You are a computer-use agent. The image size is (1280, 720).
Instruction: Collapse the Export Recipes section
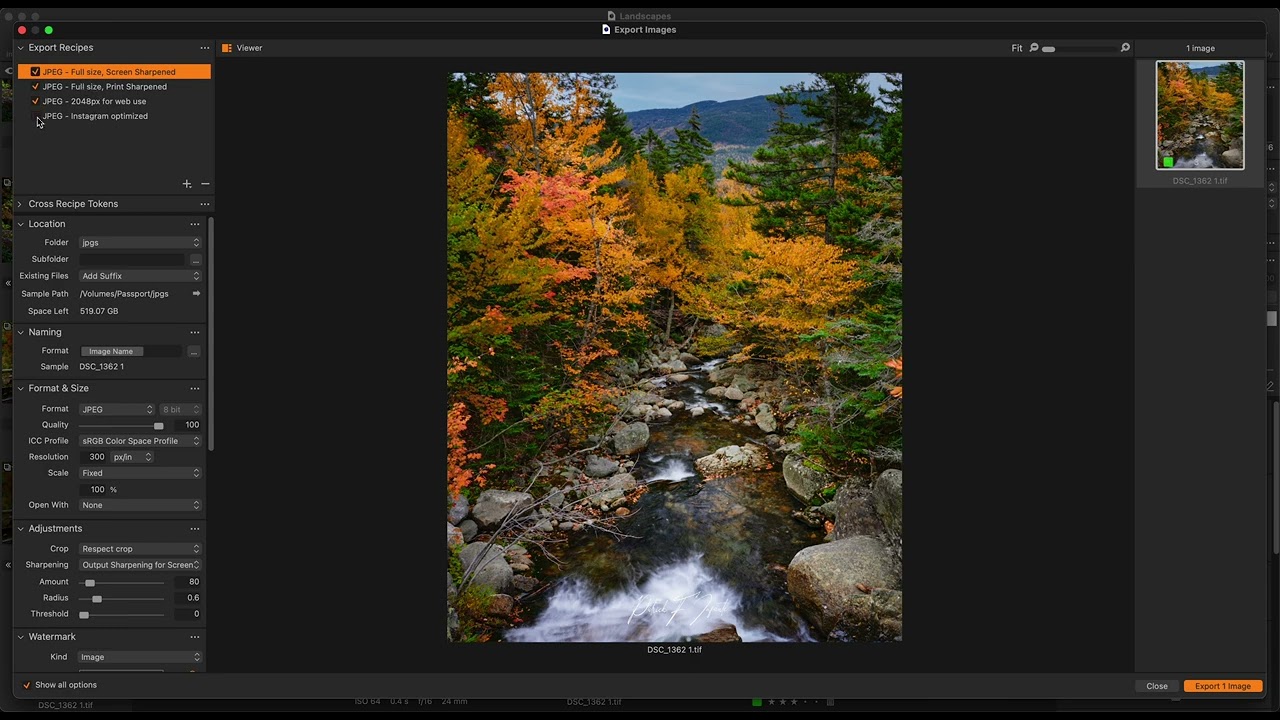pos(20,48)
